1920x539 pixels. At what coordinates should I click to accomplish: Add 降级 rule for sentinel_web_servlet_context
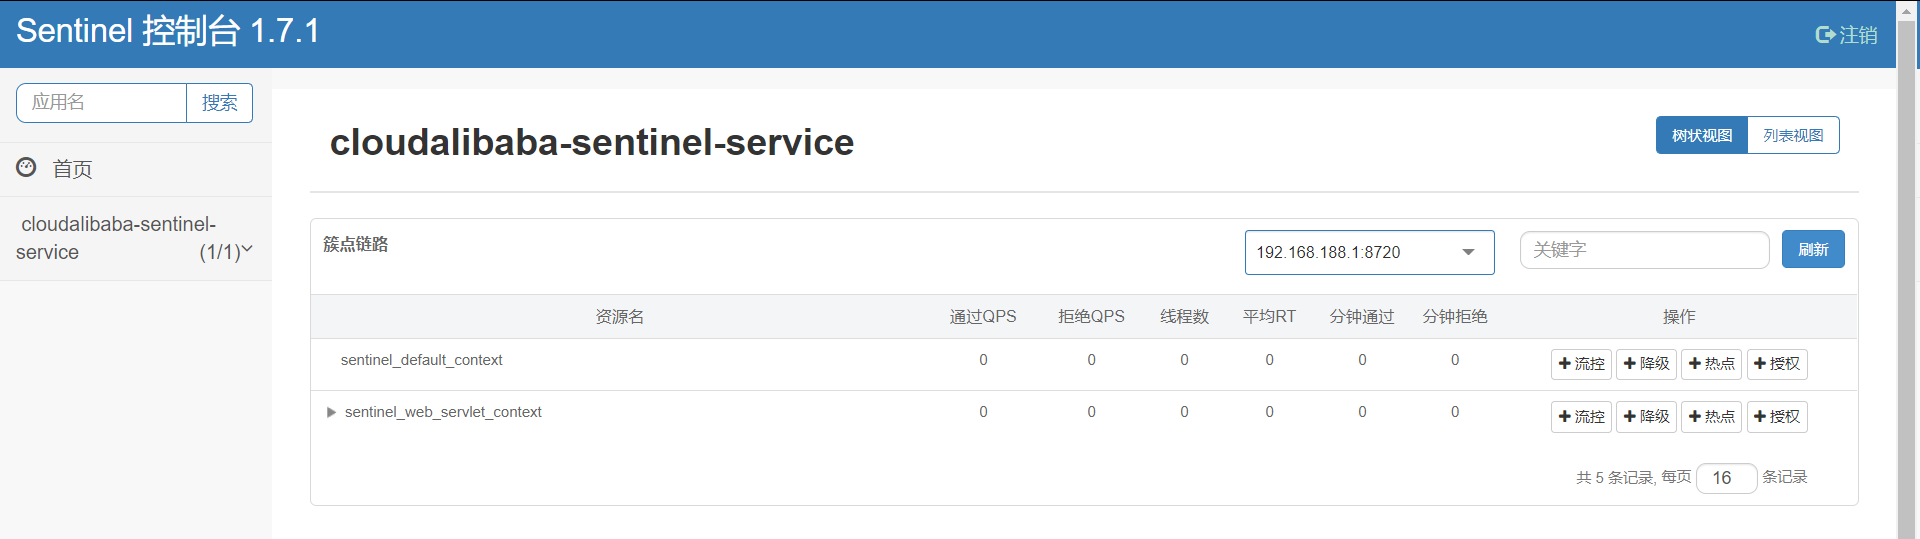(x=1646, y=416)
